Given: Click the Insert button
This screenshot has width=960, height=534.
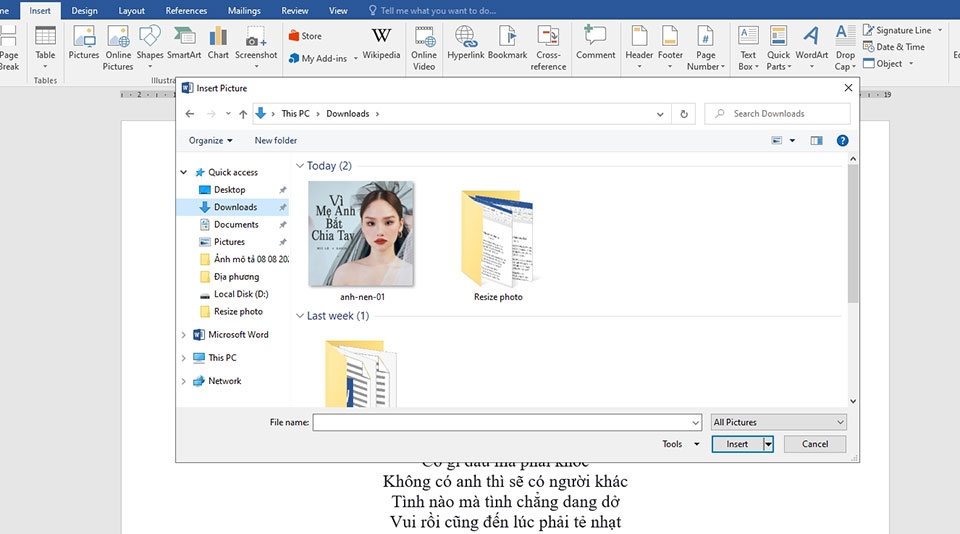Looking at the screenshot, I should pyautogui.click(x=737, y=444).
